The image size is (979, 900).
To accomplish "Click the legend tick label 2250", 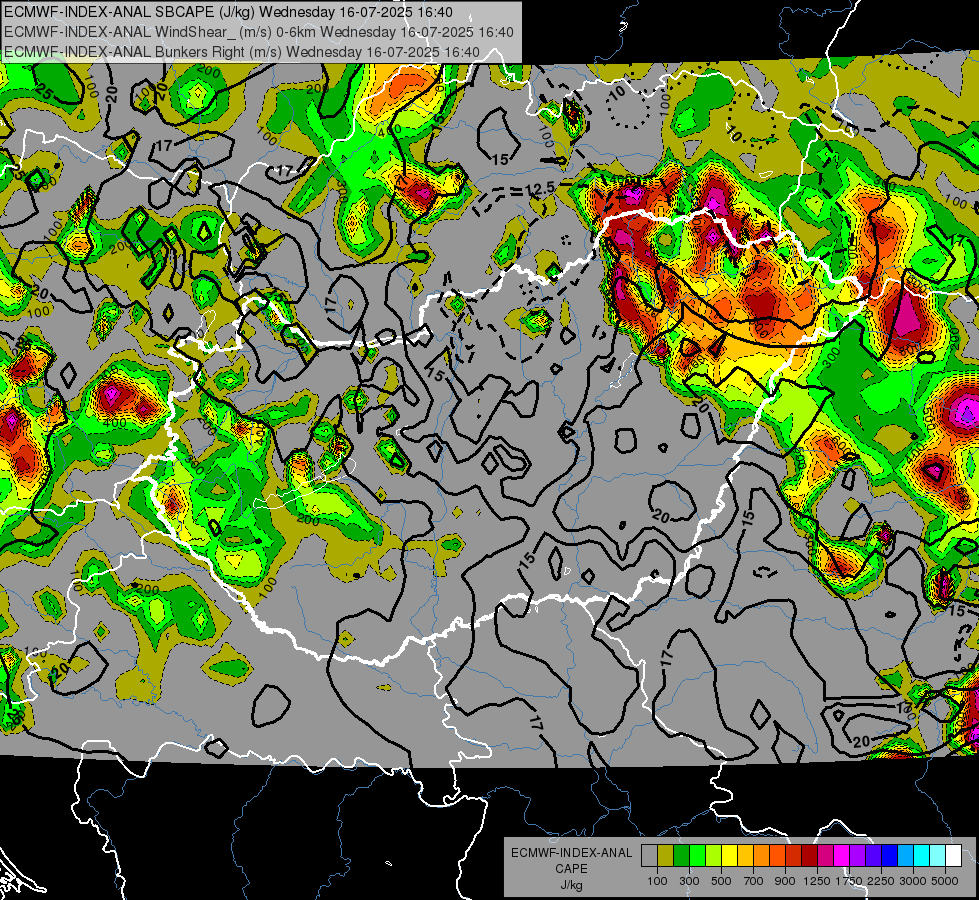I will (x=881, y=881).
